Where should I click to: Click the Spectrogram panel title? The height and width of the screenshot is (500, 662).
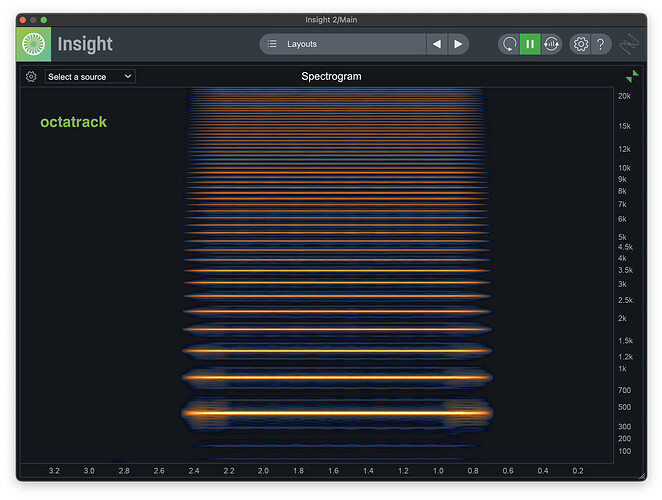click(331, 76)
